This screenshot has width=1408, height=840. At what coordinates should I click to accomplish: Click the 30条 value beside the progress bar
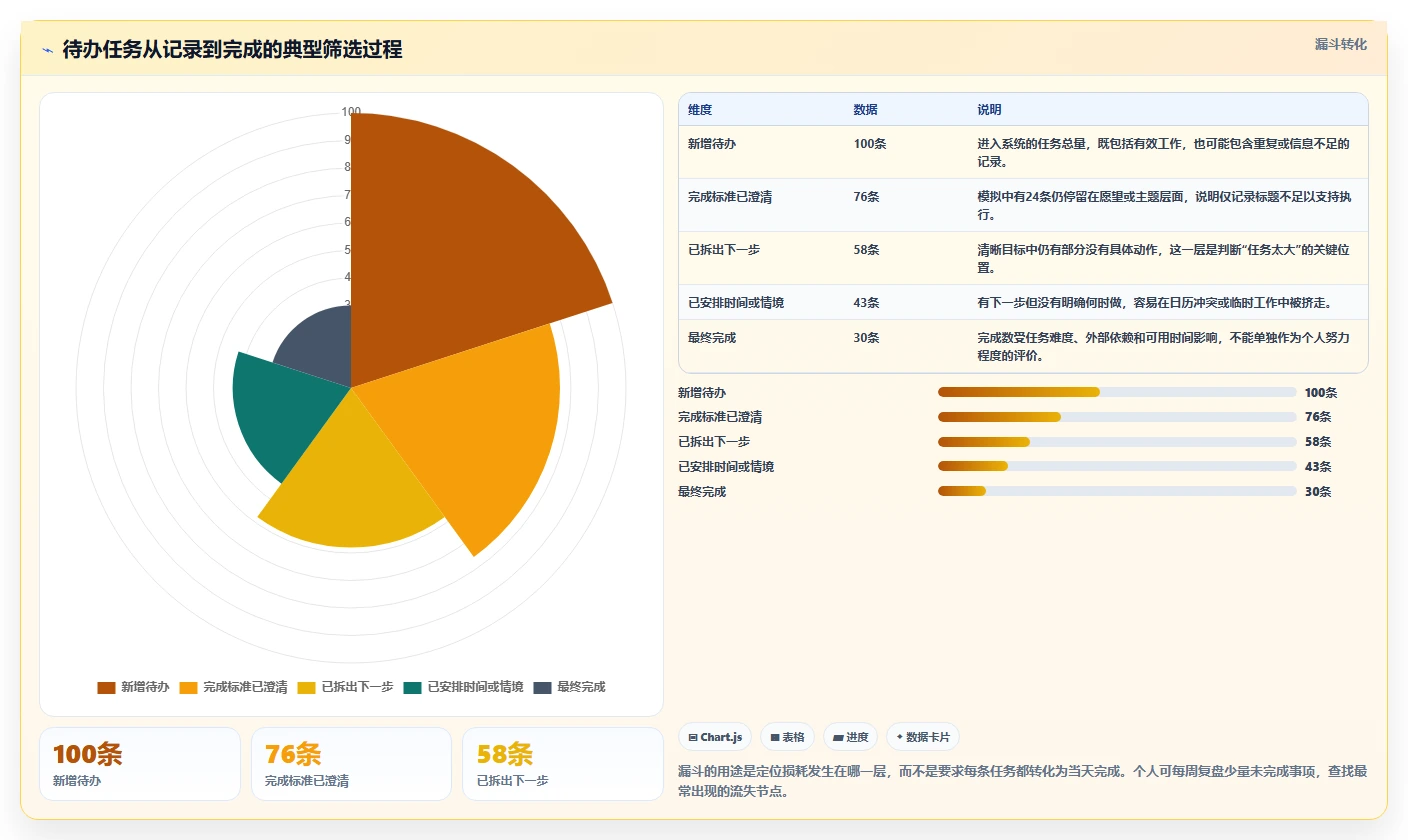[x=1318, y=492]
